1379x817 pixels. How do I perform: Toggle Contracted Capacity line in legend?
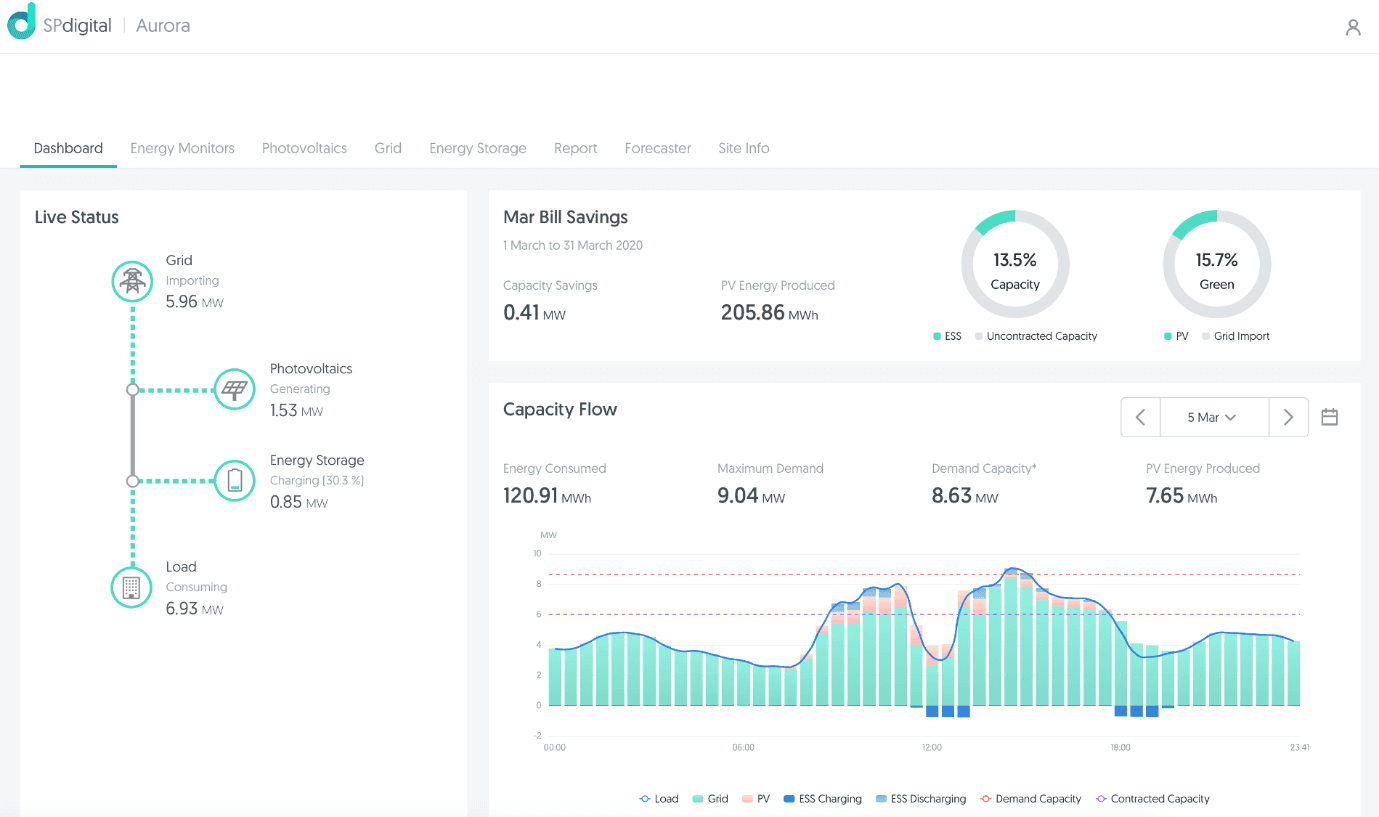[1153, 799]
